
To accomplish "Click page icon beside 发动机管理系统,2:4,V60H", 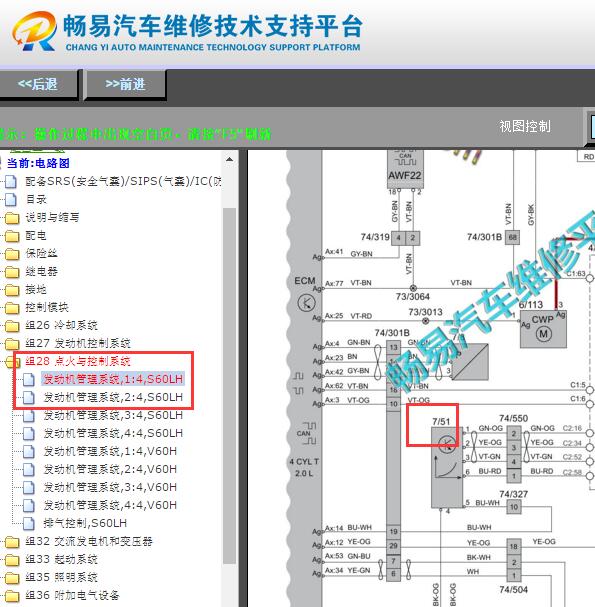I will [x=29, y=470].
